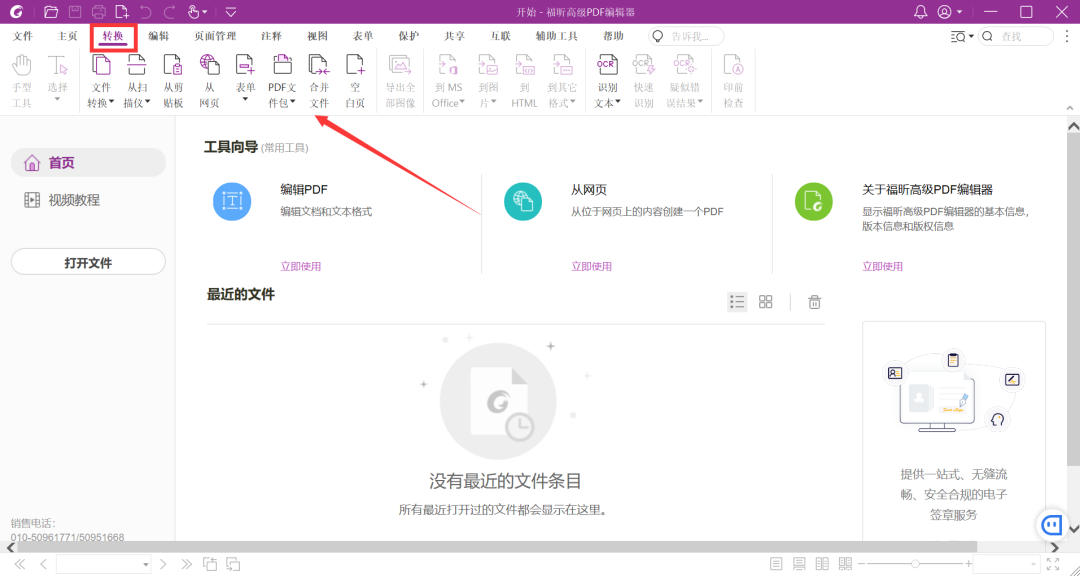Click the zoom out minus button
This screenshot has width=1080, height=576.
click(x=861, y=564)
